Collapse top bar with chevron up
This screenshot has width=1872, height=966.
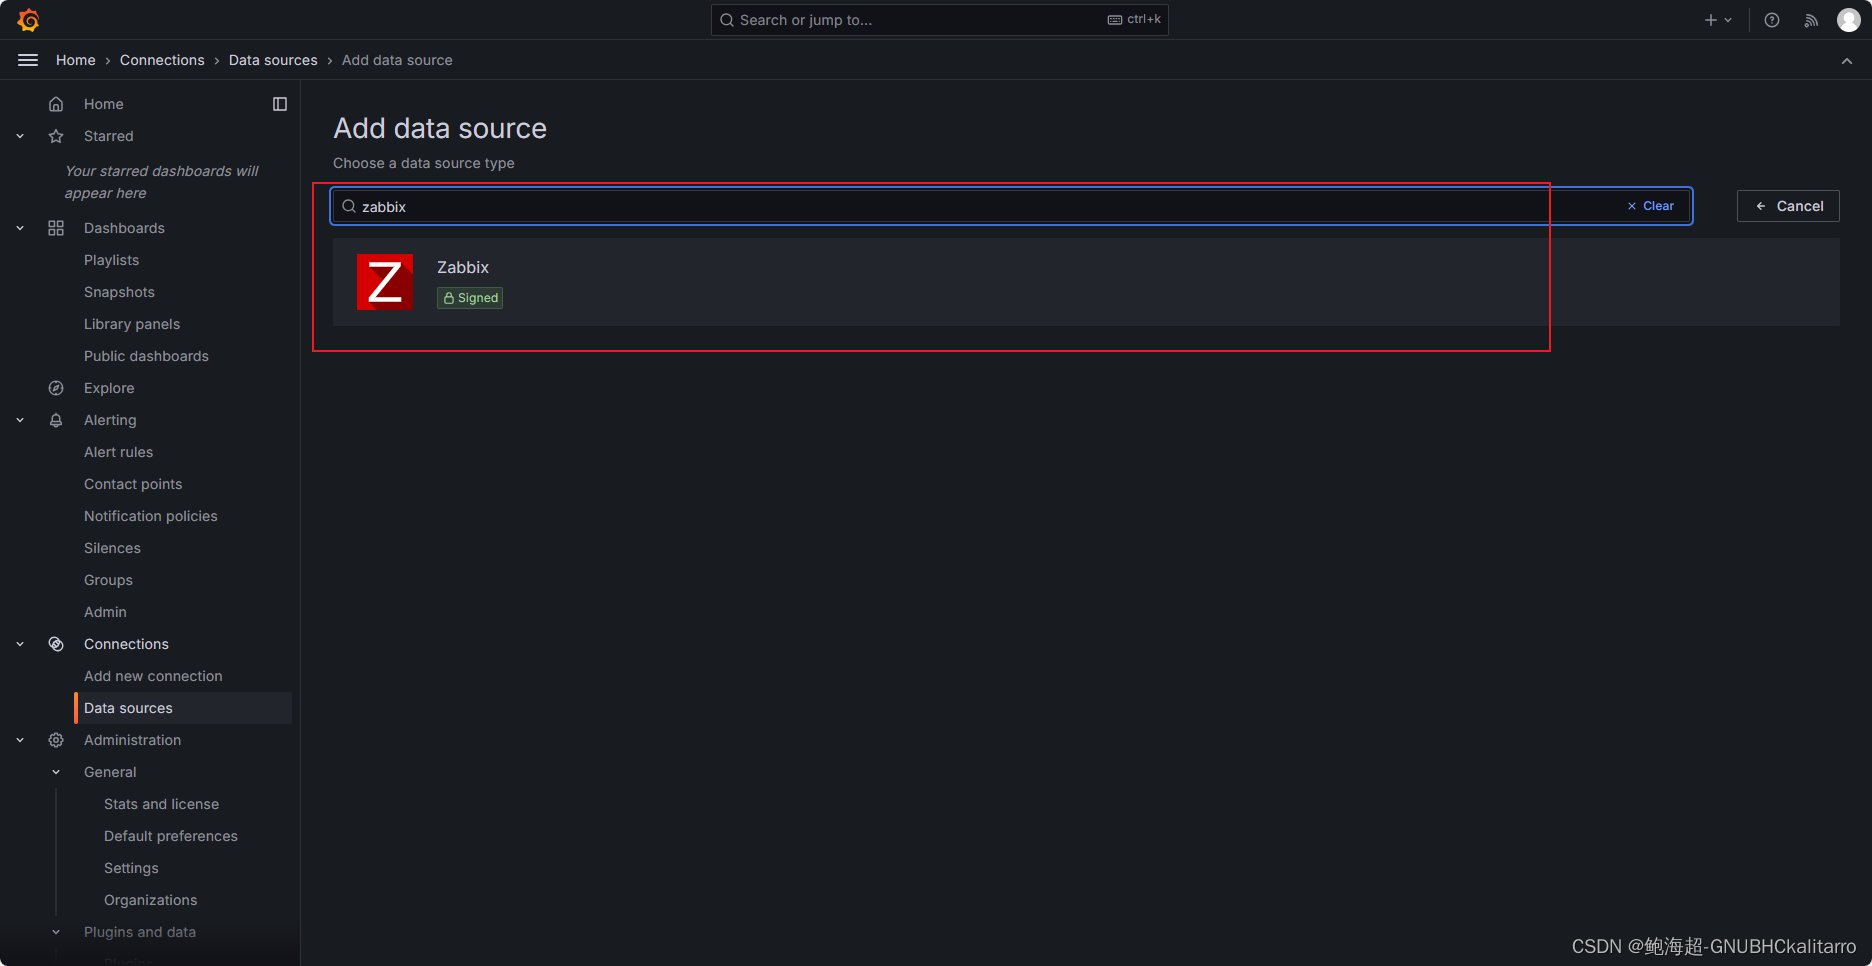(x=1847, y=61)
